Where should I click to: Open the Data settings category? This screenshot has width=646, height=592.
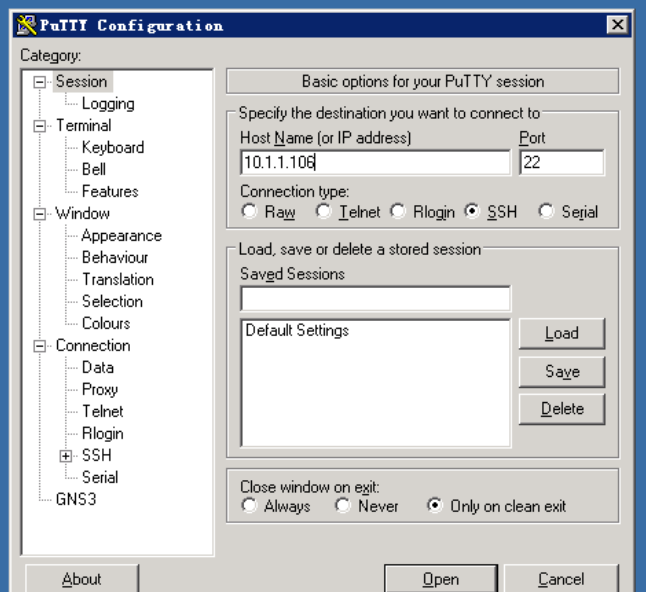(98, 367)
